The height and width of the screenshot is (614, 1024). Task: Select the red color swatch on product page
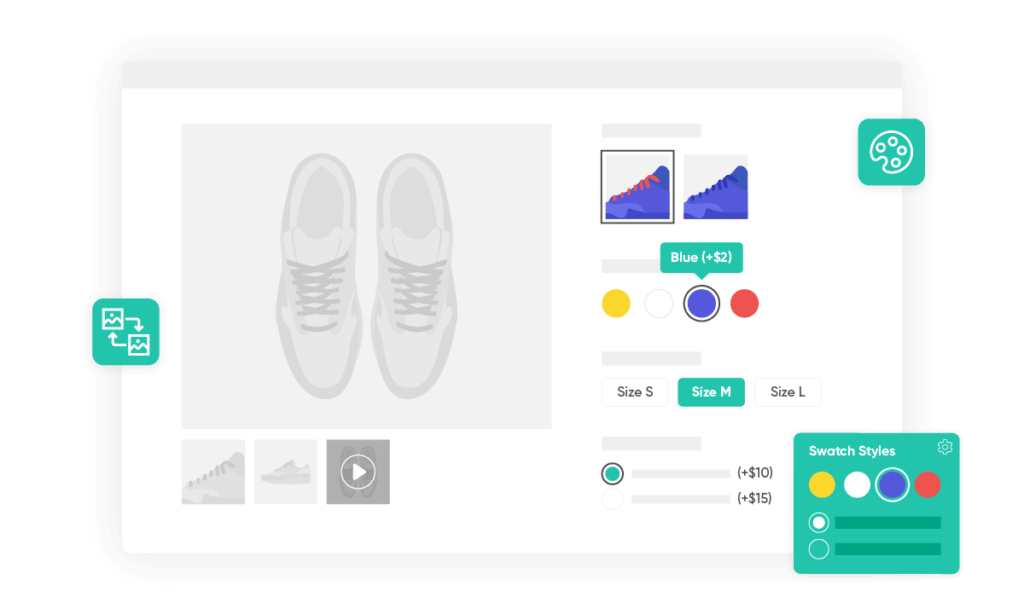(x=744, y=304)
